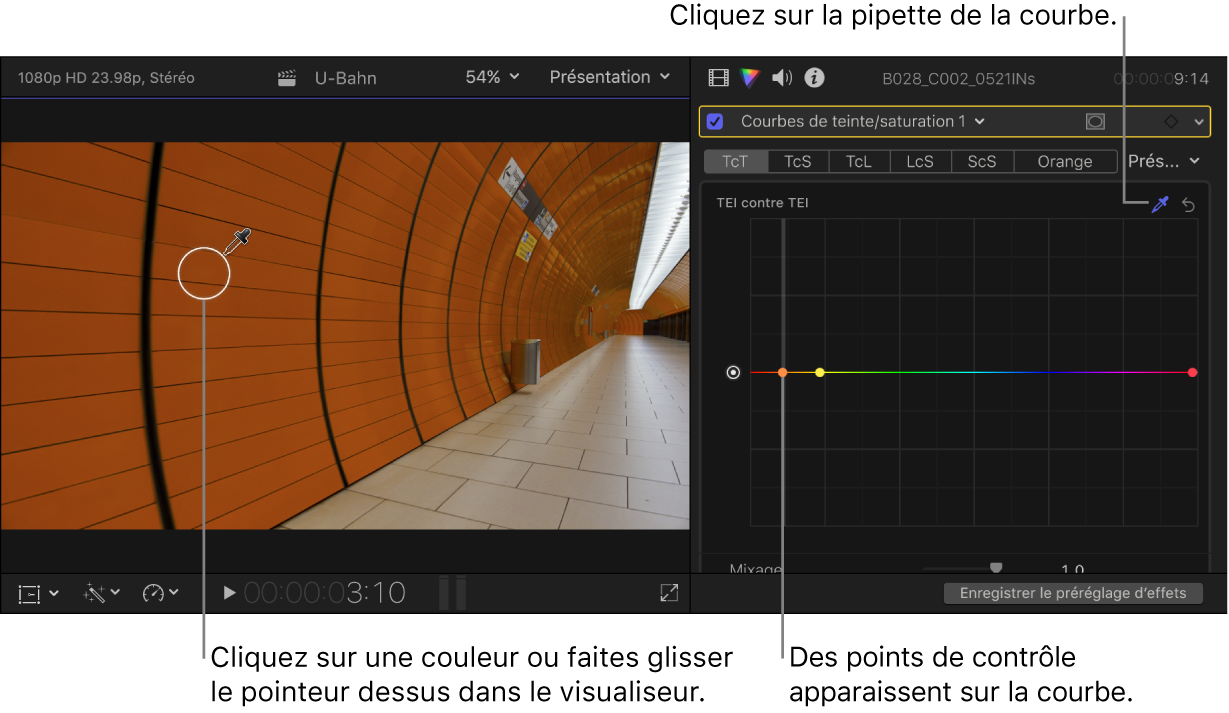The height and width of the screenshot is (713, 1229).
Task: Select the curve color eyedropper
Action: click(x=1160, y=205)
